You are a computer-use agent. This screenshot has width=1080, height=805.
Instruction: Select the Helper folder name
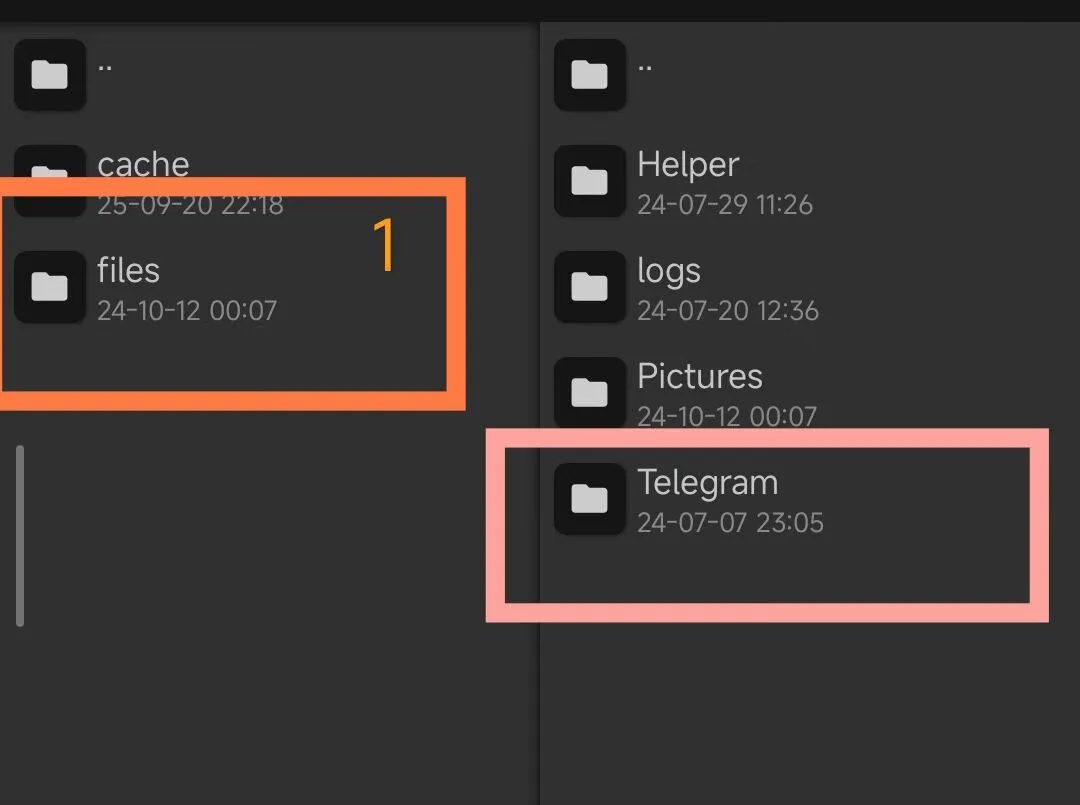[x=688, y=165]
